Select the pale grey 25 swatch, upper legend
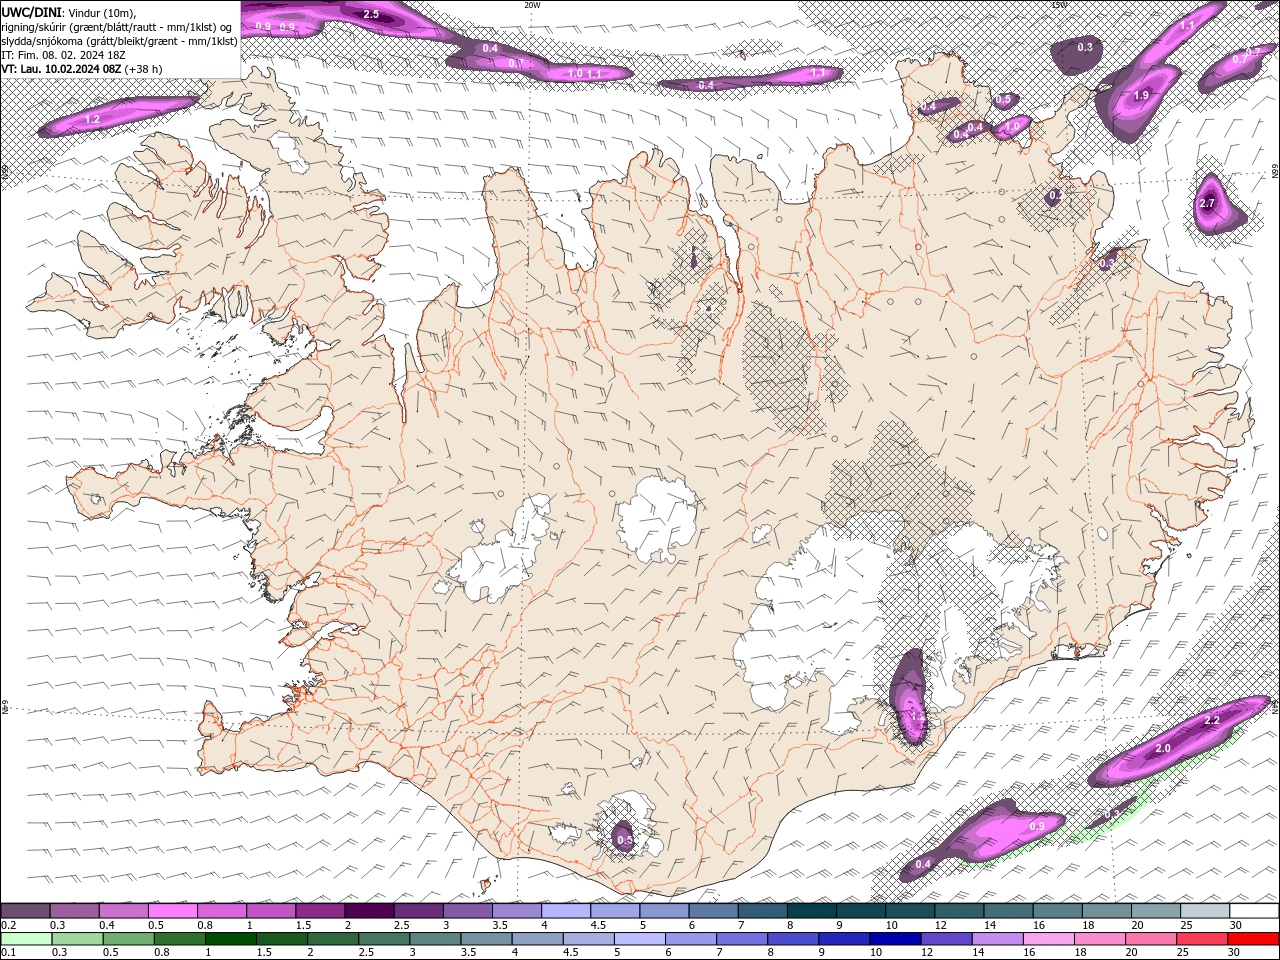 [1205, 911]
